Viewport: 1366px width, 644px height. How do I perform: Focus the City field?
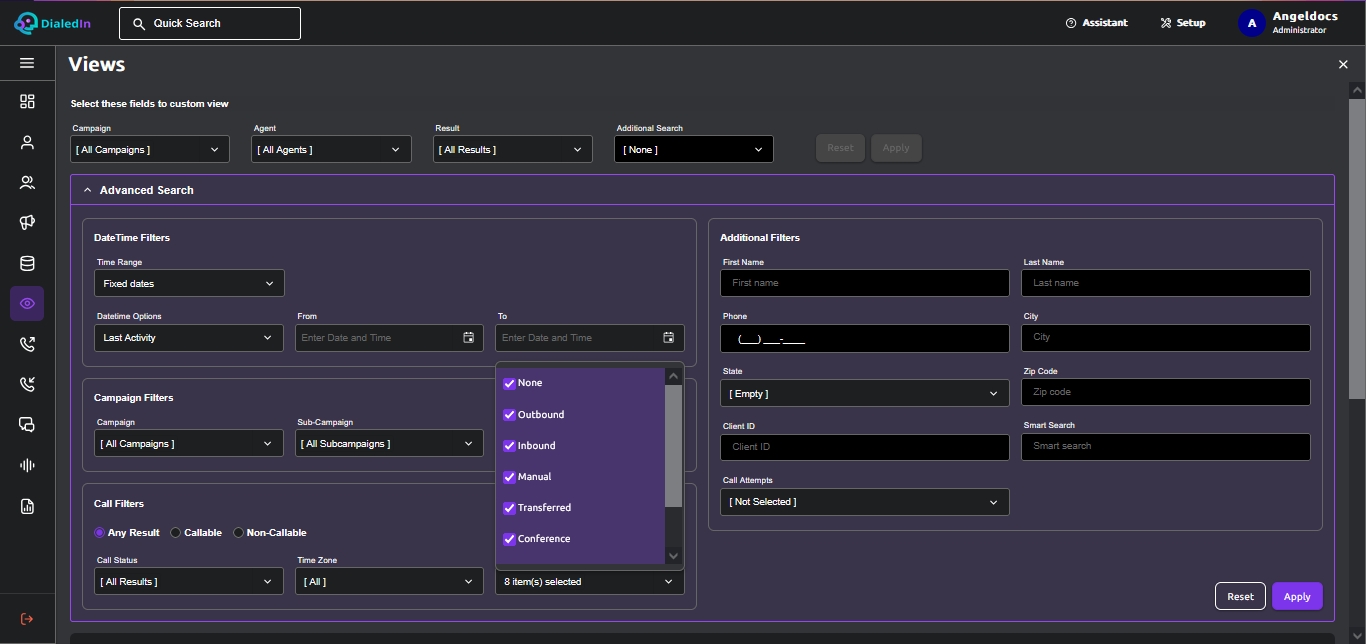point(1166,338)
